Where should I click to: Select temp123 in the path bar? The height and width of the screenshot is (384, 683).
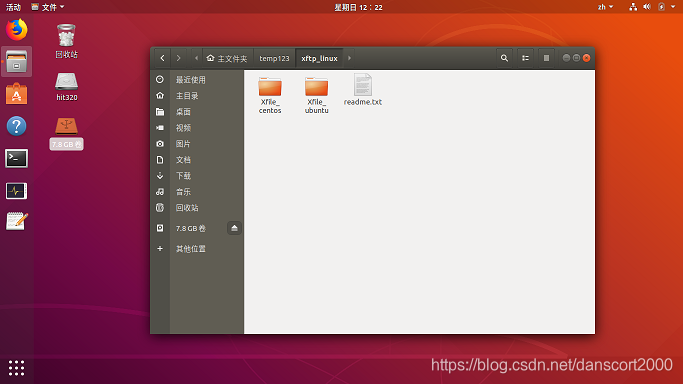point(274,58)
